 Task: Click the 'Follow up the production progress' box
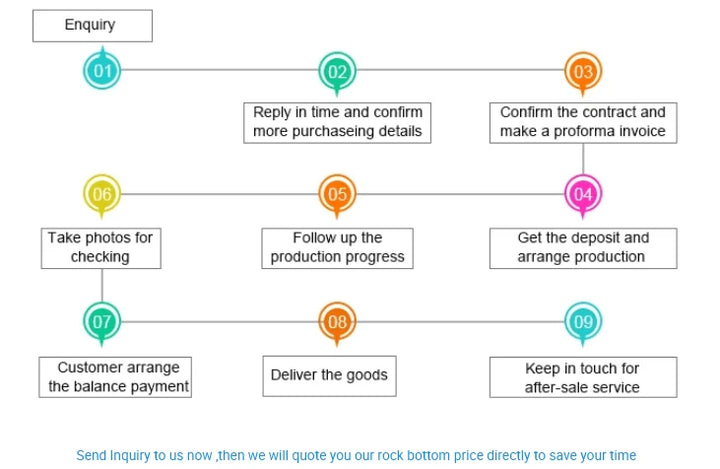pos(338,247)
